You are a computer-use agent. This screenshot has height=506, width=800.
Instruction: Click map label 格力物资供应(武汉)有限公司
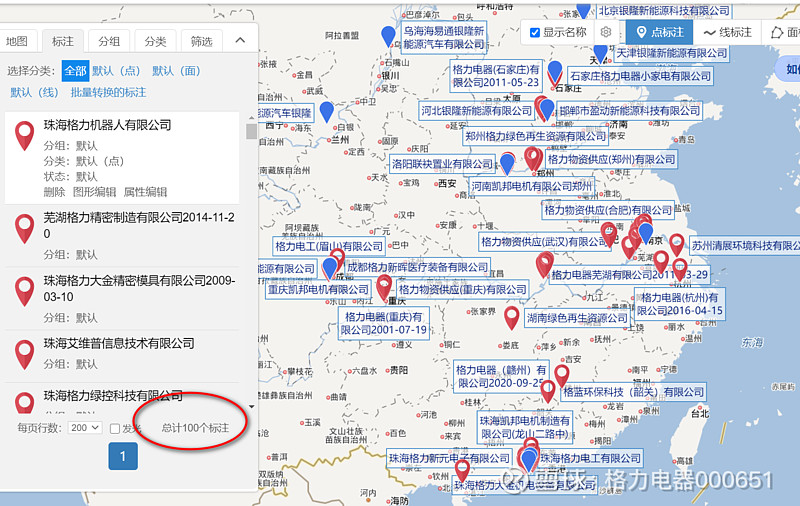(x=543, y=242)
